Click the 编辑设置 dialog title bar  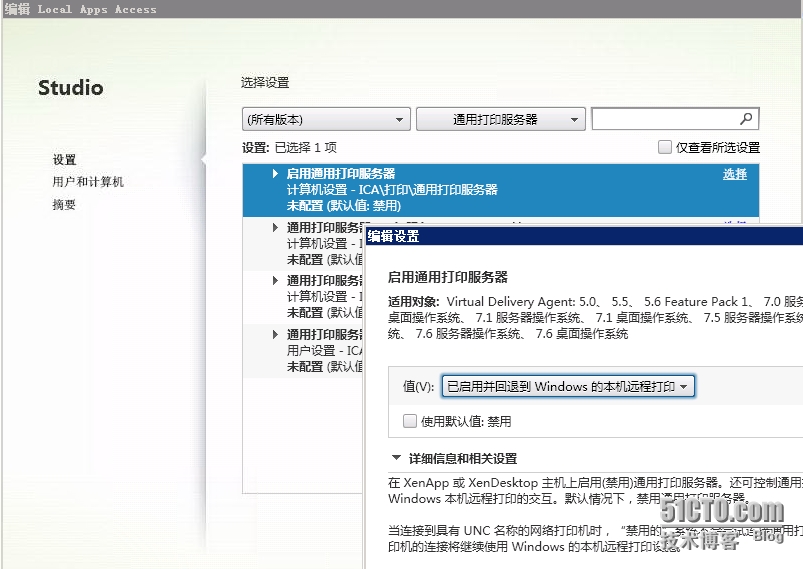pyautogui.click(x=584, y=236)
